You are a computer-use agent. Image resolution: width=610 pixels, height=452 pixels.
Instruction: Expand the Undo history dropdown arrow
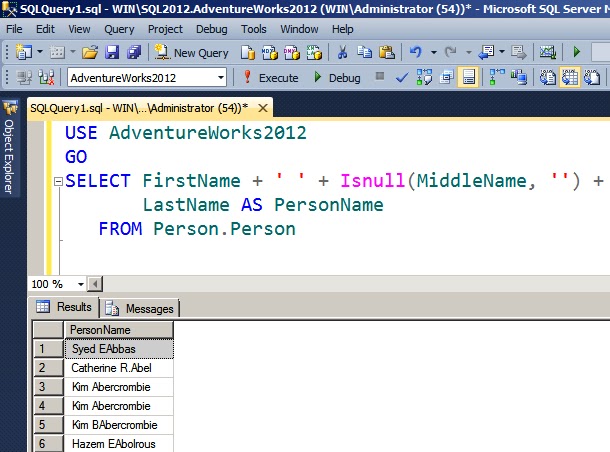(x=433, y=52)
